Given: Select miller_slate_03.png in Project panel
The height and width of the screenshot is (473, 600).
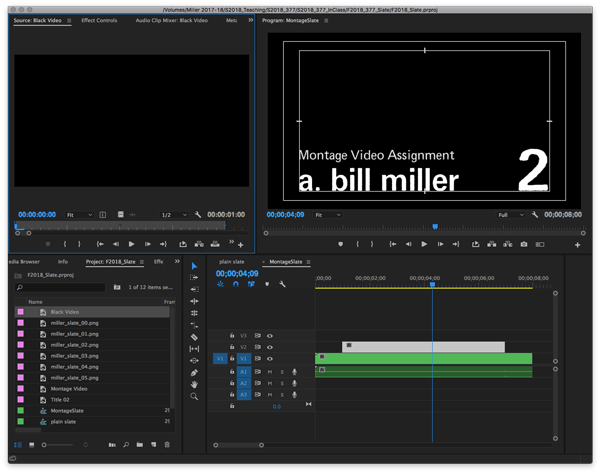Looking at the screenshot, I should 92,356.
